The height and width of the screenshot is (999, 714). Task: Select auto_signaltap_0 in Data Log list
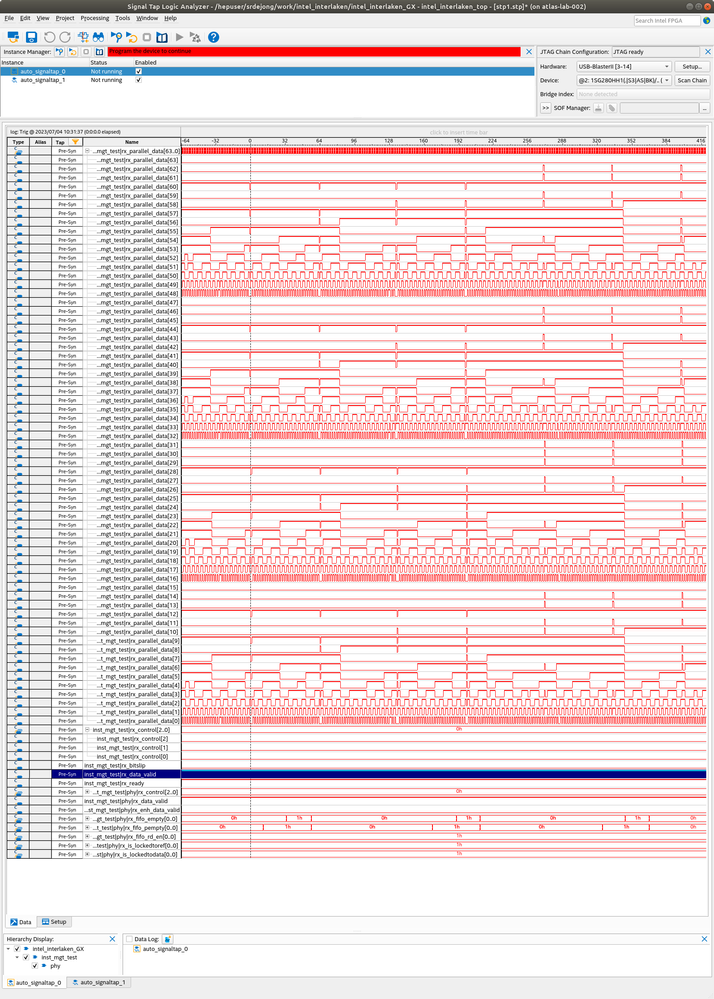tap(165, 949)
